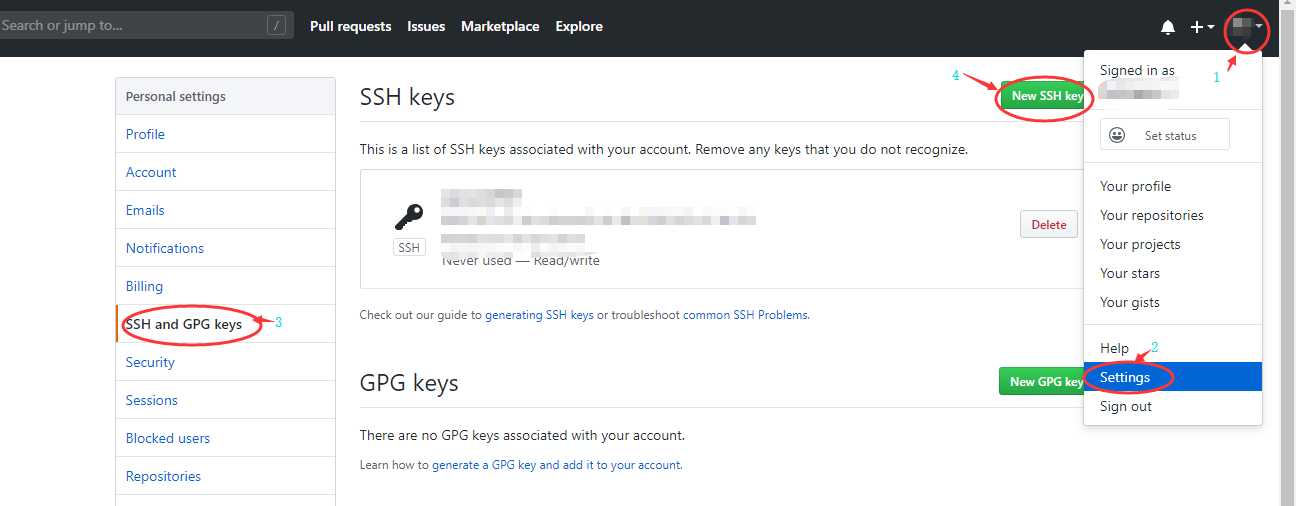
Task: Follow the common SSH Problems link
Action: (745, 315)
